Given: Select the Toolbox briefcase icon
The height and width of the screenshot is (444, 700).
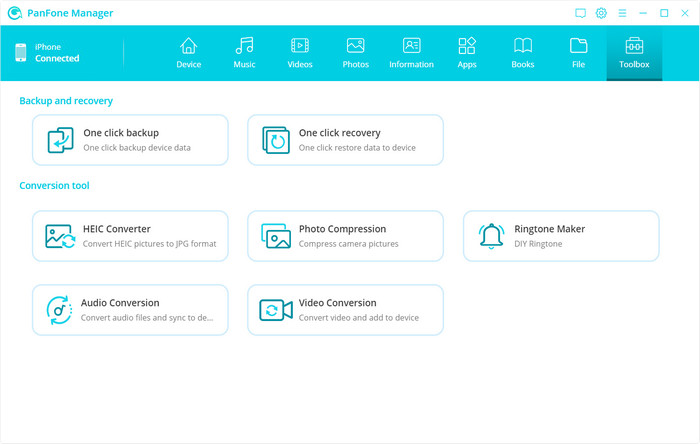Looking at the screenshot, I should (x=634, y=46).
